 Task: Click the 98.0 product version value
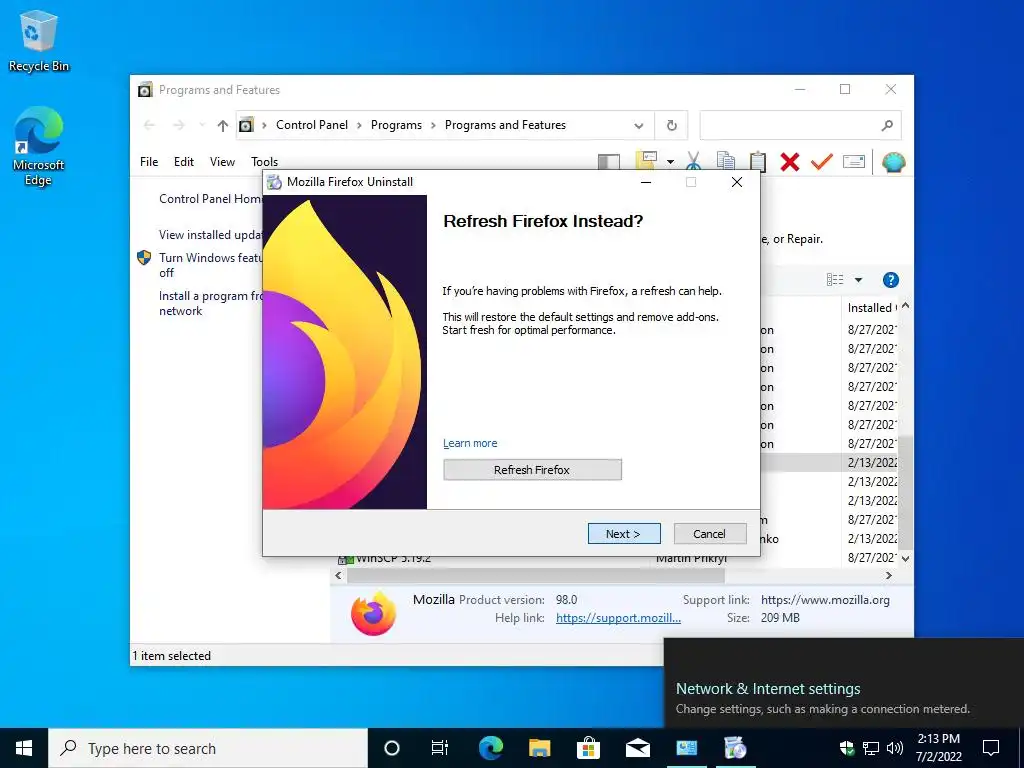[x=566, y=600]
